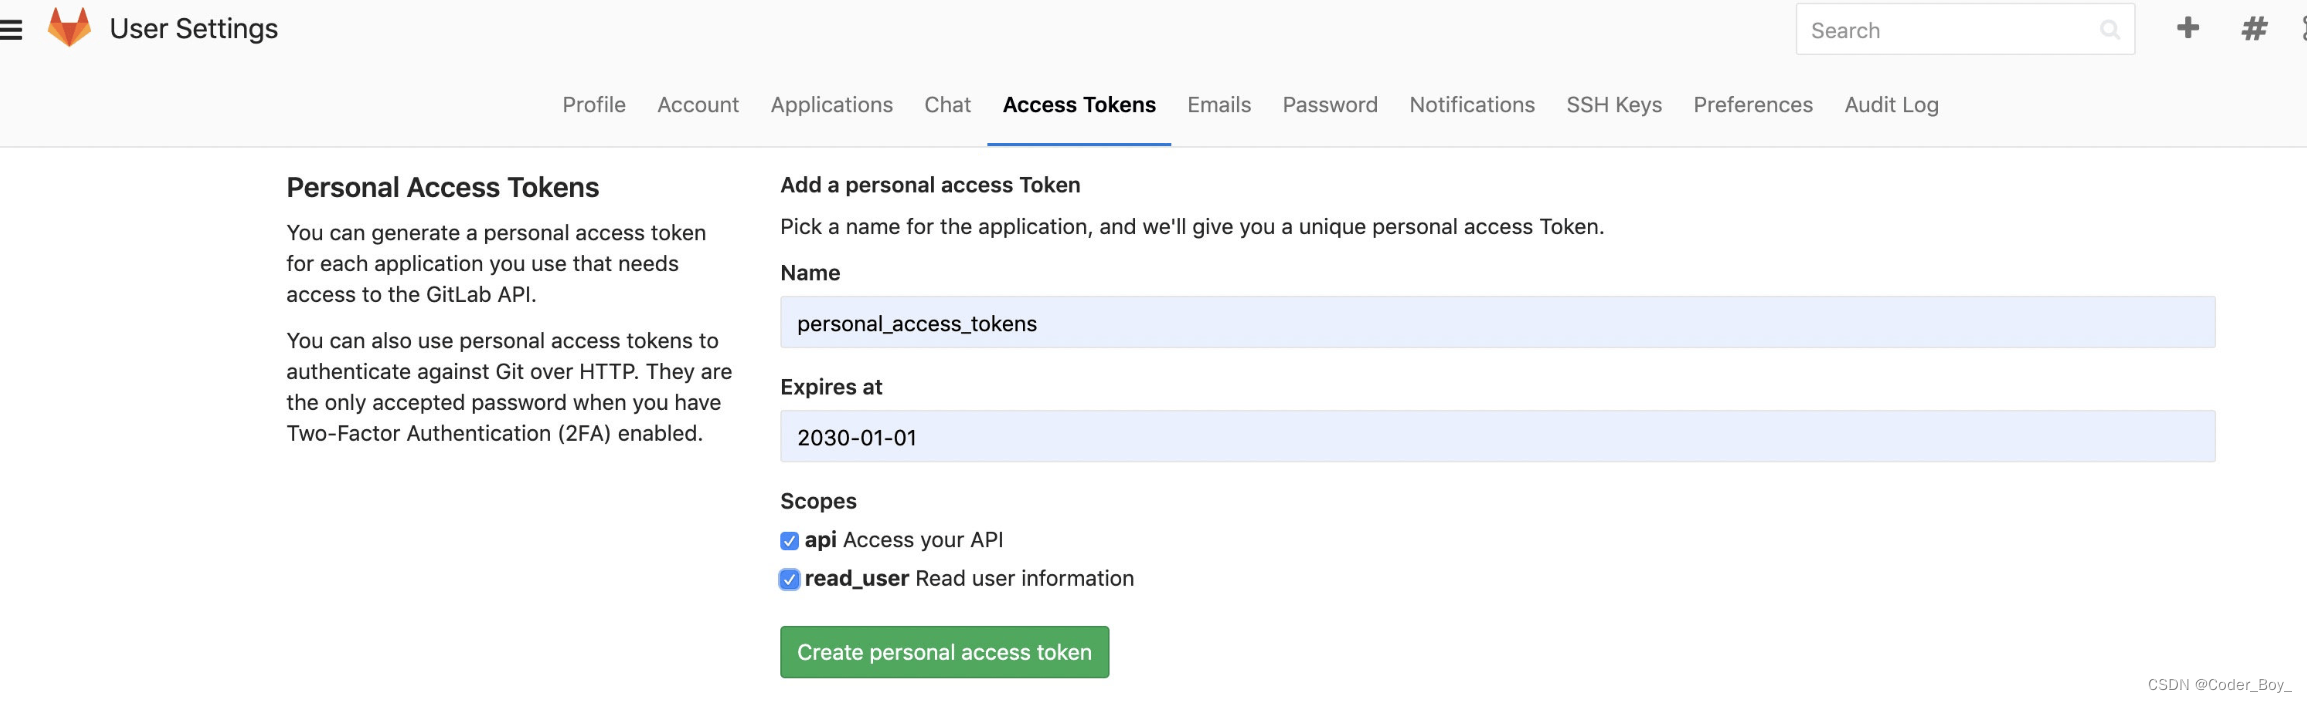Image resolution: width=2307 pixels, height=702 pixels.
Task: Click the search magnifier icon
Action: click(2110, 30)
